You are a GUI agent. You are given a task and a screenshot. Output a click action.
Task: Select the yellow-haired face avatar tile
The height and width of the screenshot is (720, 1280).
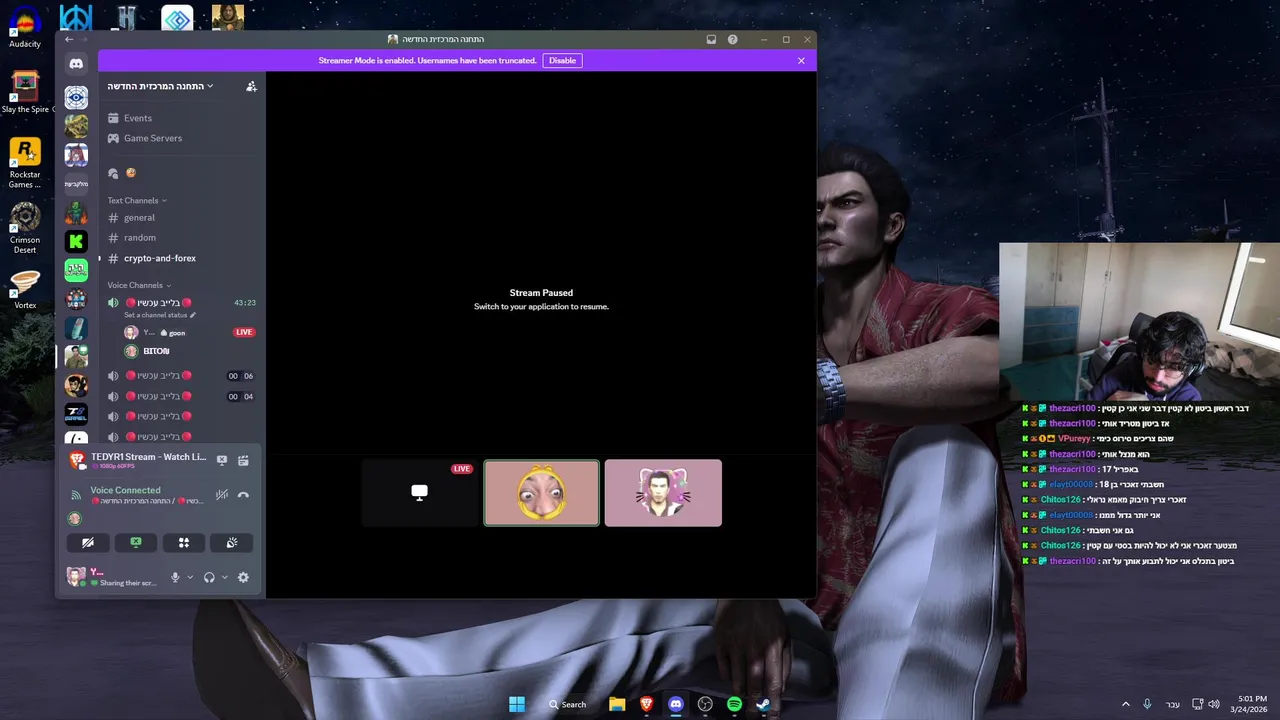pos(542,493)
